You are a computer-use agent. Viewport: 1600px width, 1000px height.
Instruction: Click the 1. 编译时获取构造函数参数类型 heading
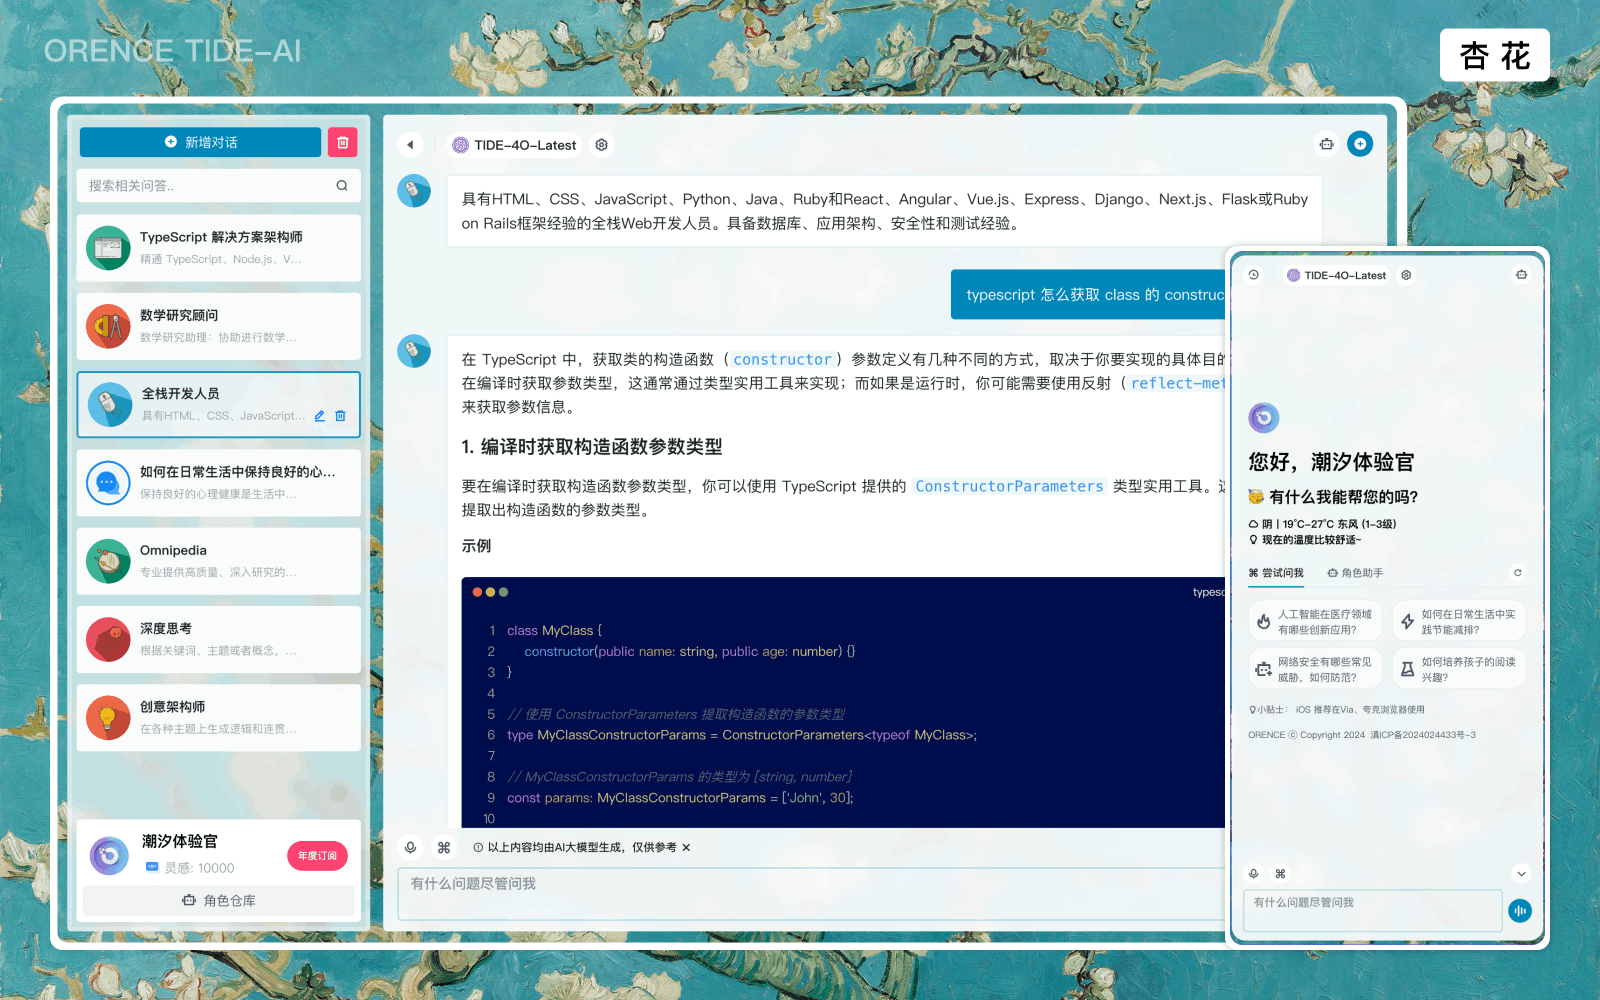point(591,447)
